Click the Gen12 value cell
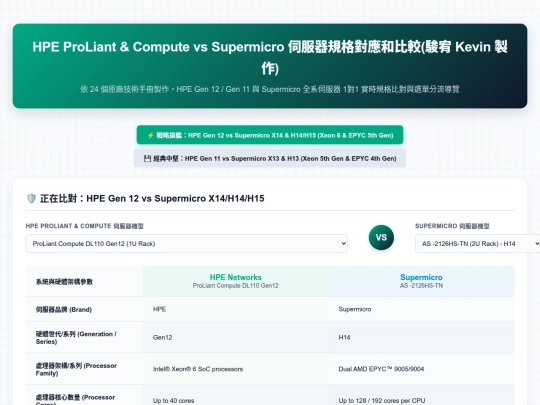The image size is (540, 405). tap(236, 338)
